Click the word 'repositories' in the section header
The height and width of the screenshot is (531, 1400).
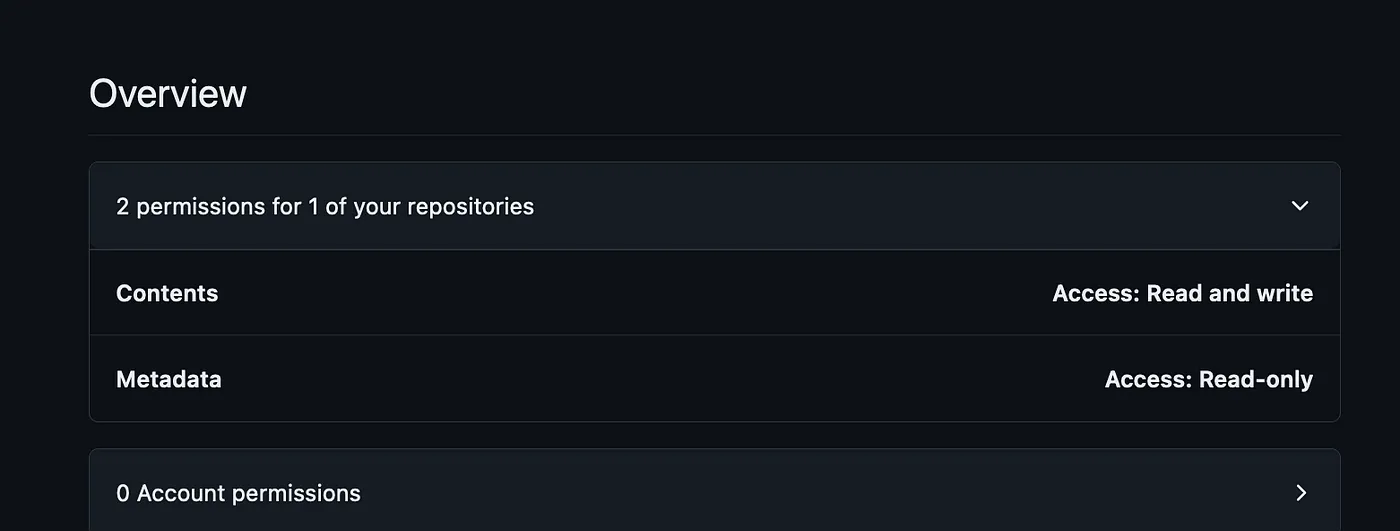[x=470, y=206]
